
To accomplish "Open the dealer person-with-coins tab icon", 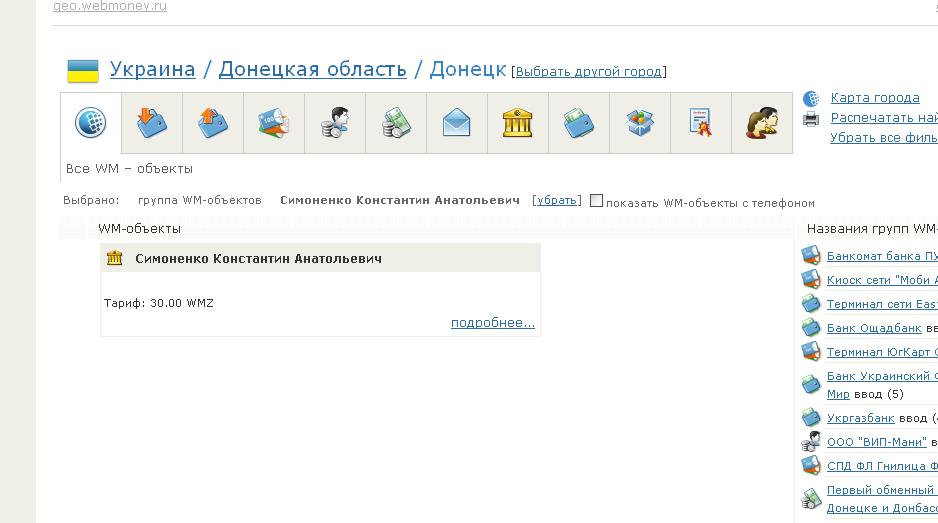I will click(335, 123).
